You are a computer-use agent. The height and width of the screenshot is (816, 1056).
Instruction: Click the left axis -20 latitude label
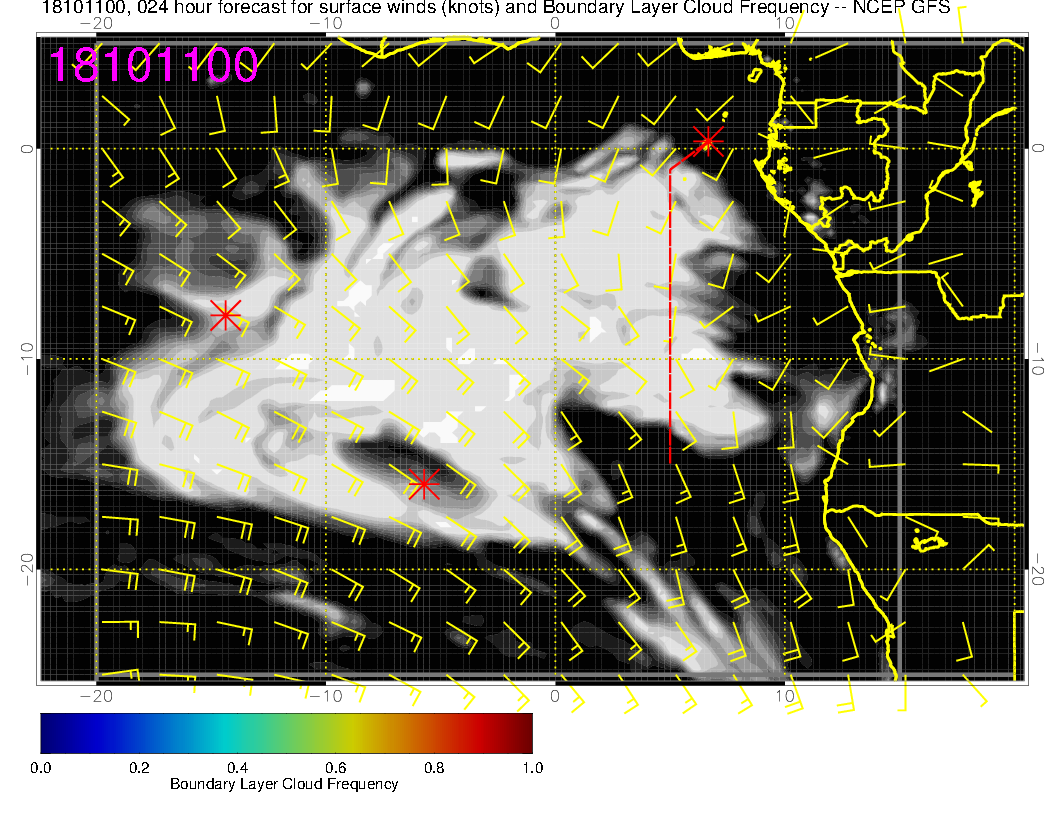(27, 570)
